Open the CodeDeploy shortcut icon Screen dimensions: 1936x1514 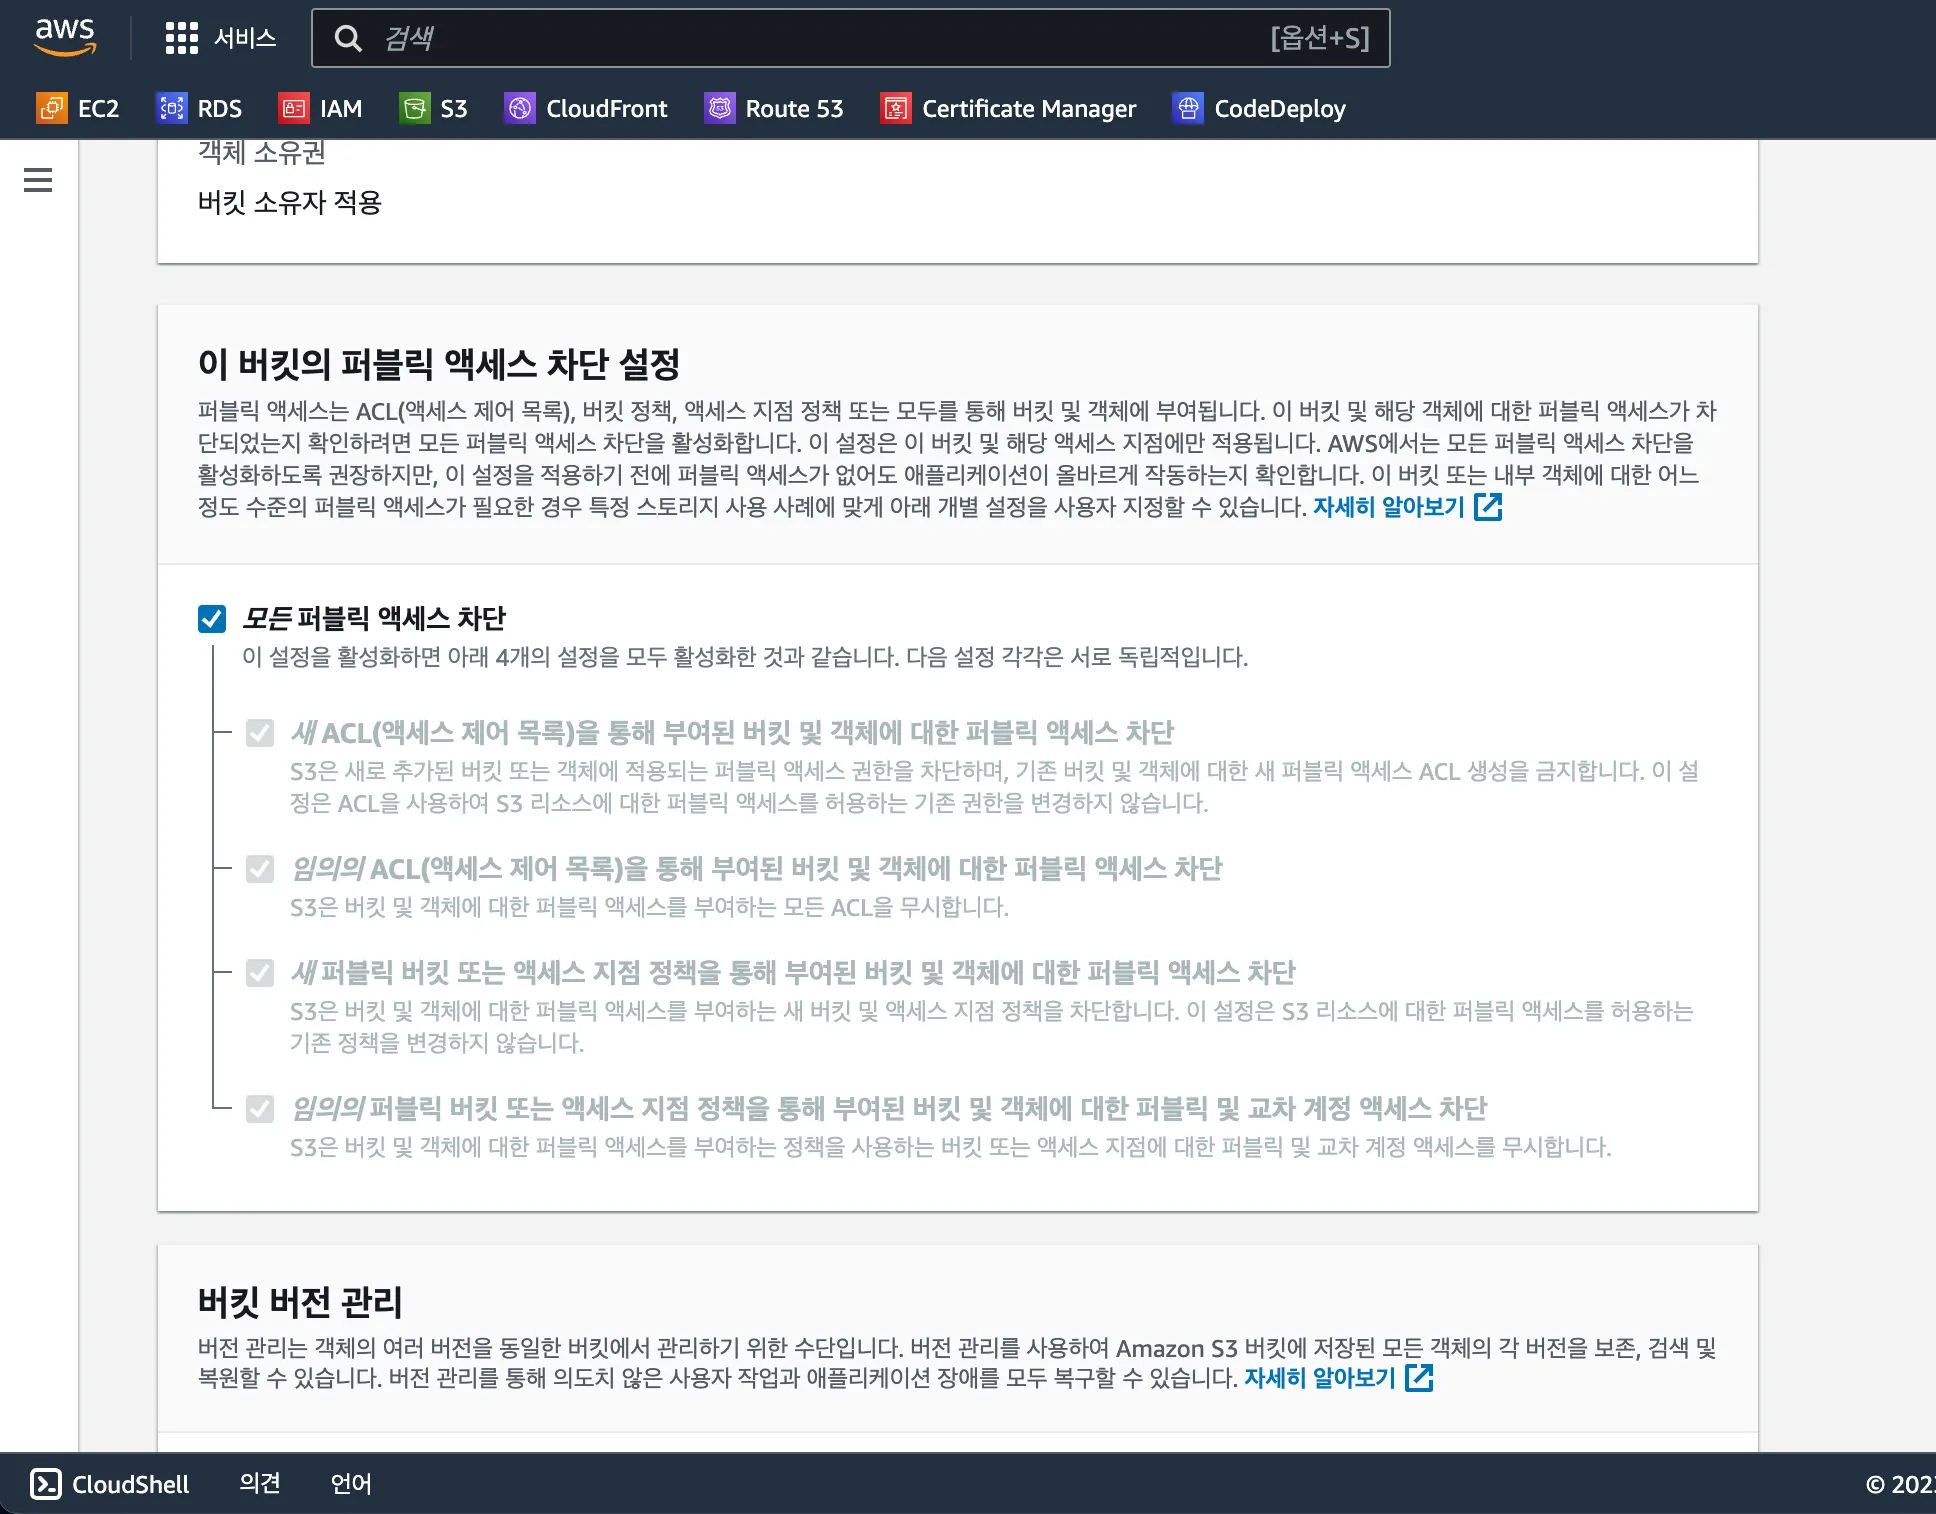(x=1188, y=108)
